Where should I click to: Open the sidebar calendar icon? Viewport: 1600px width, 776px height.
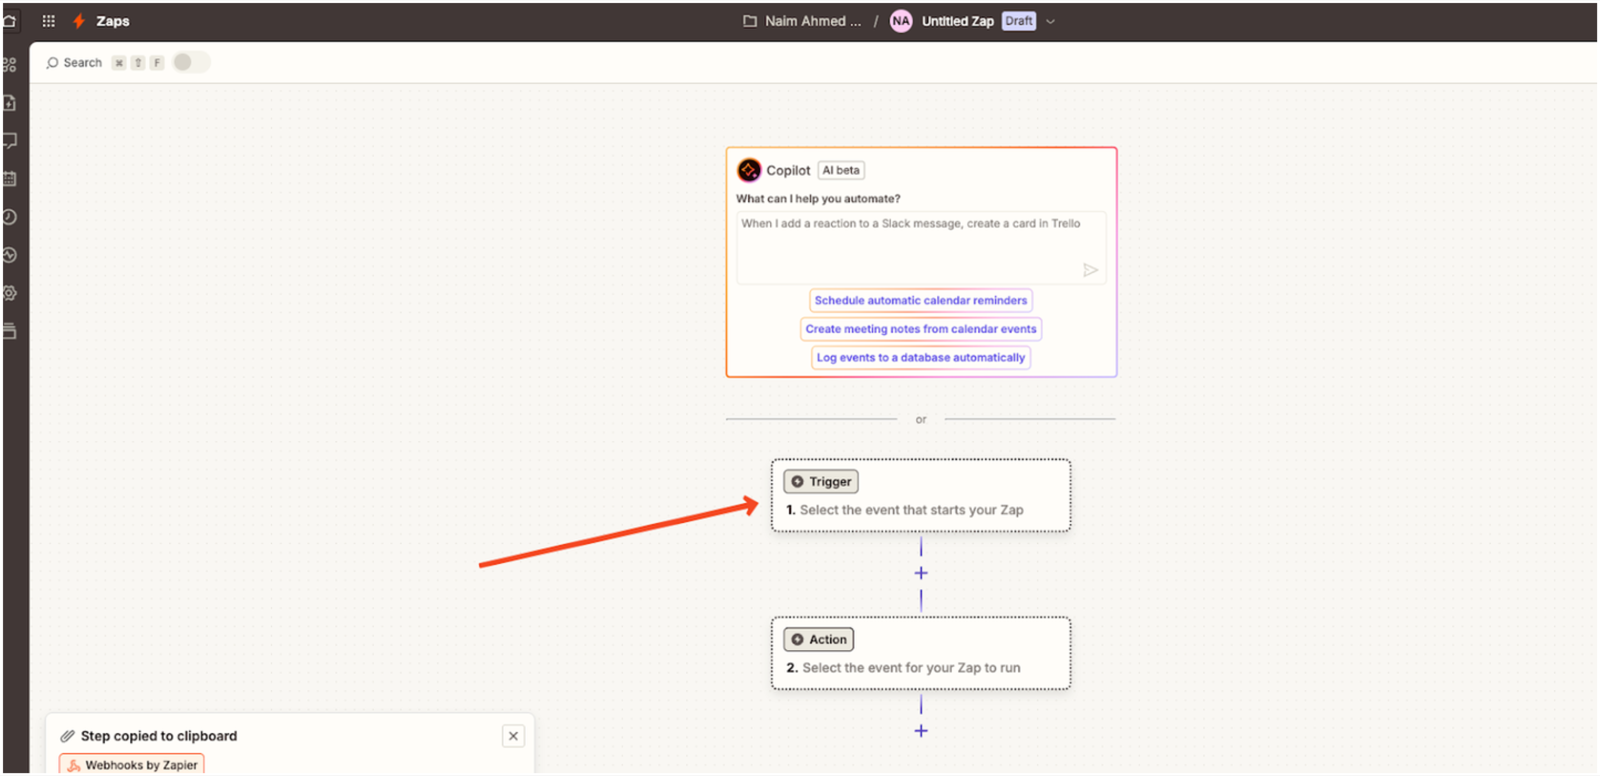tap(10, 179)
